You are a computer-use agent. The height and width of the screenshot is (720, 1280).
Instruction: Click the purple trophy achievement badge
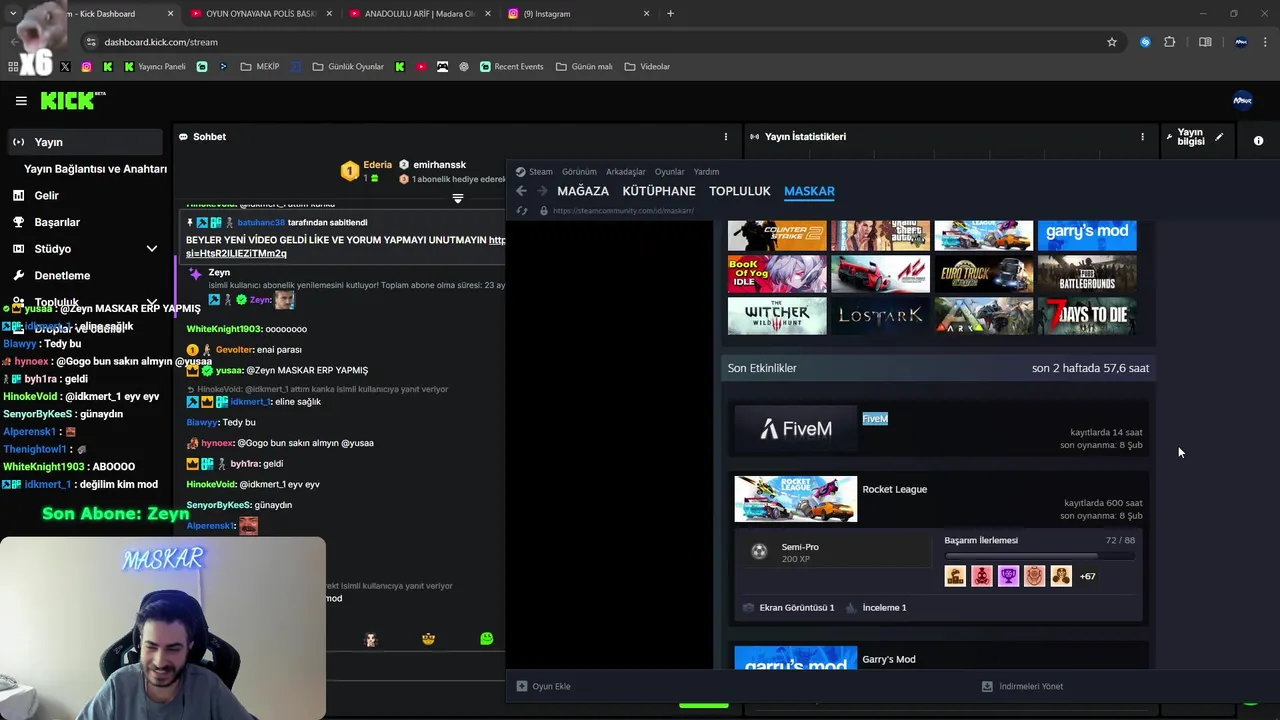[x=1008, y=576]
